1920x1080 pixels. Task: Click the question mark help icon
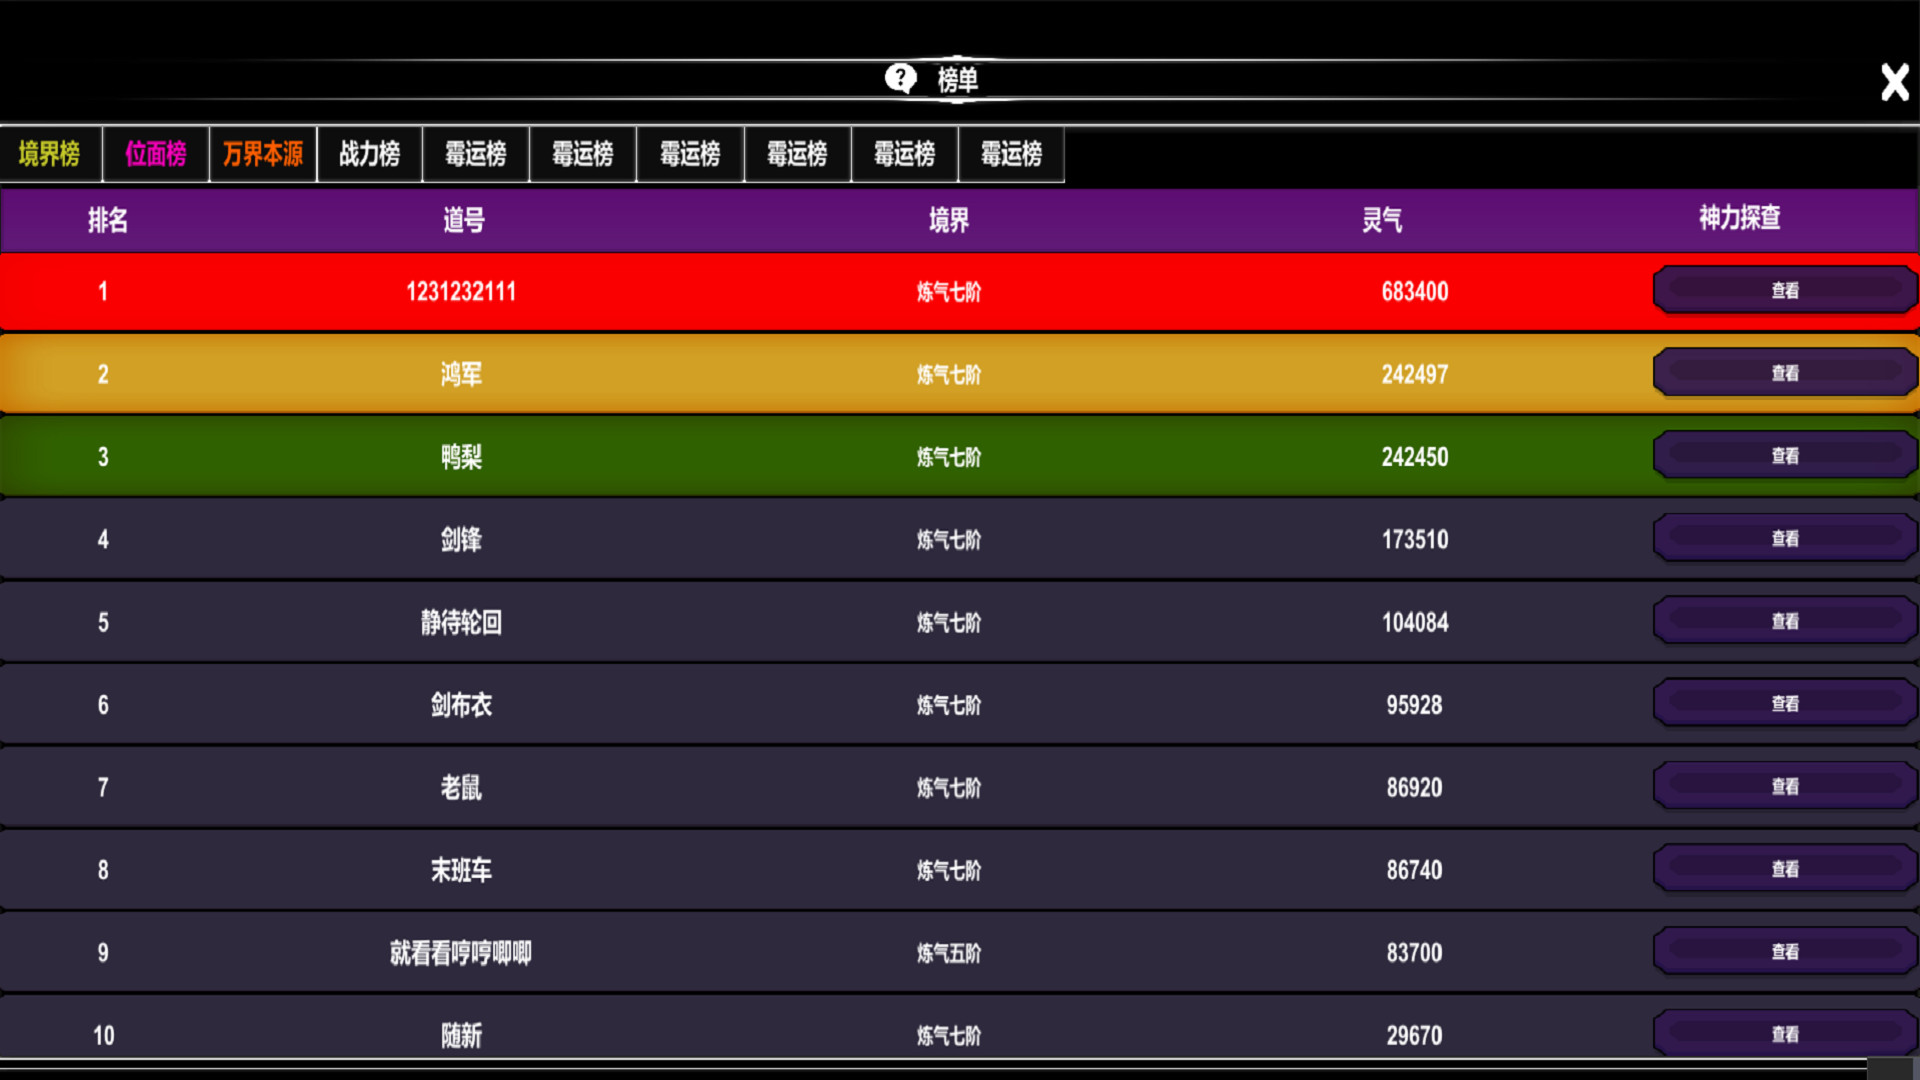pos(900,78)
